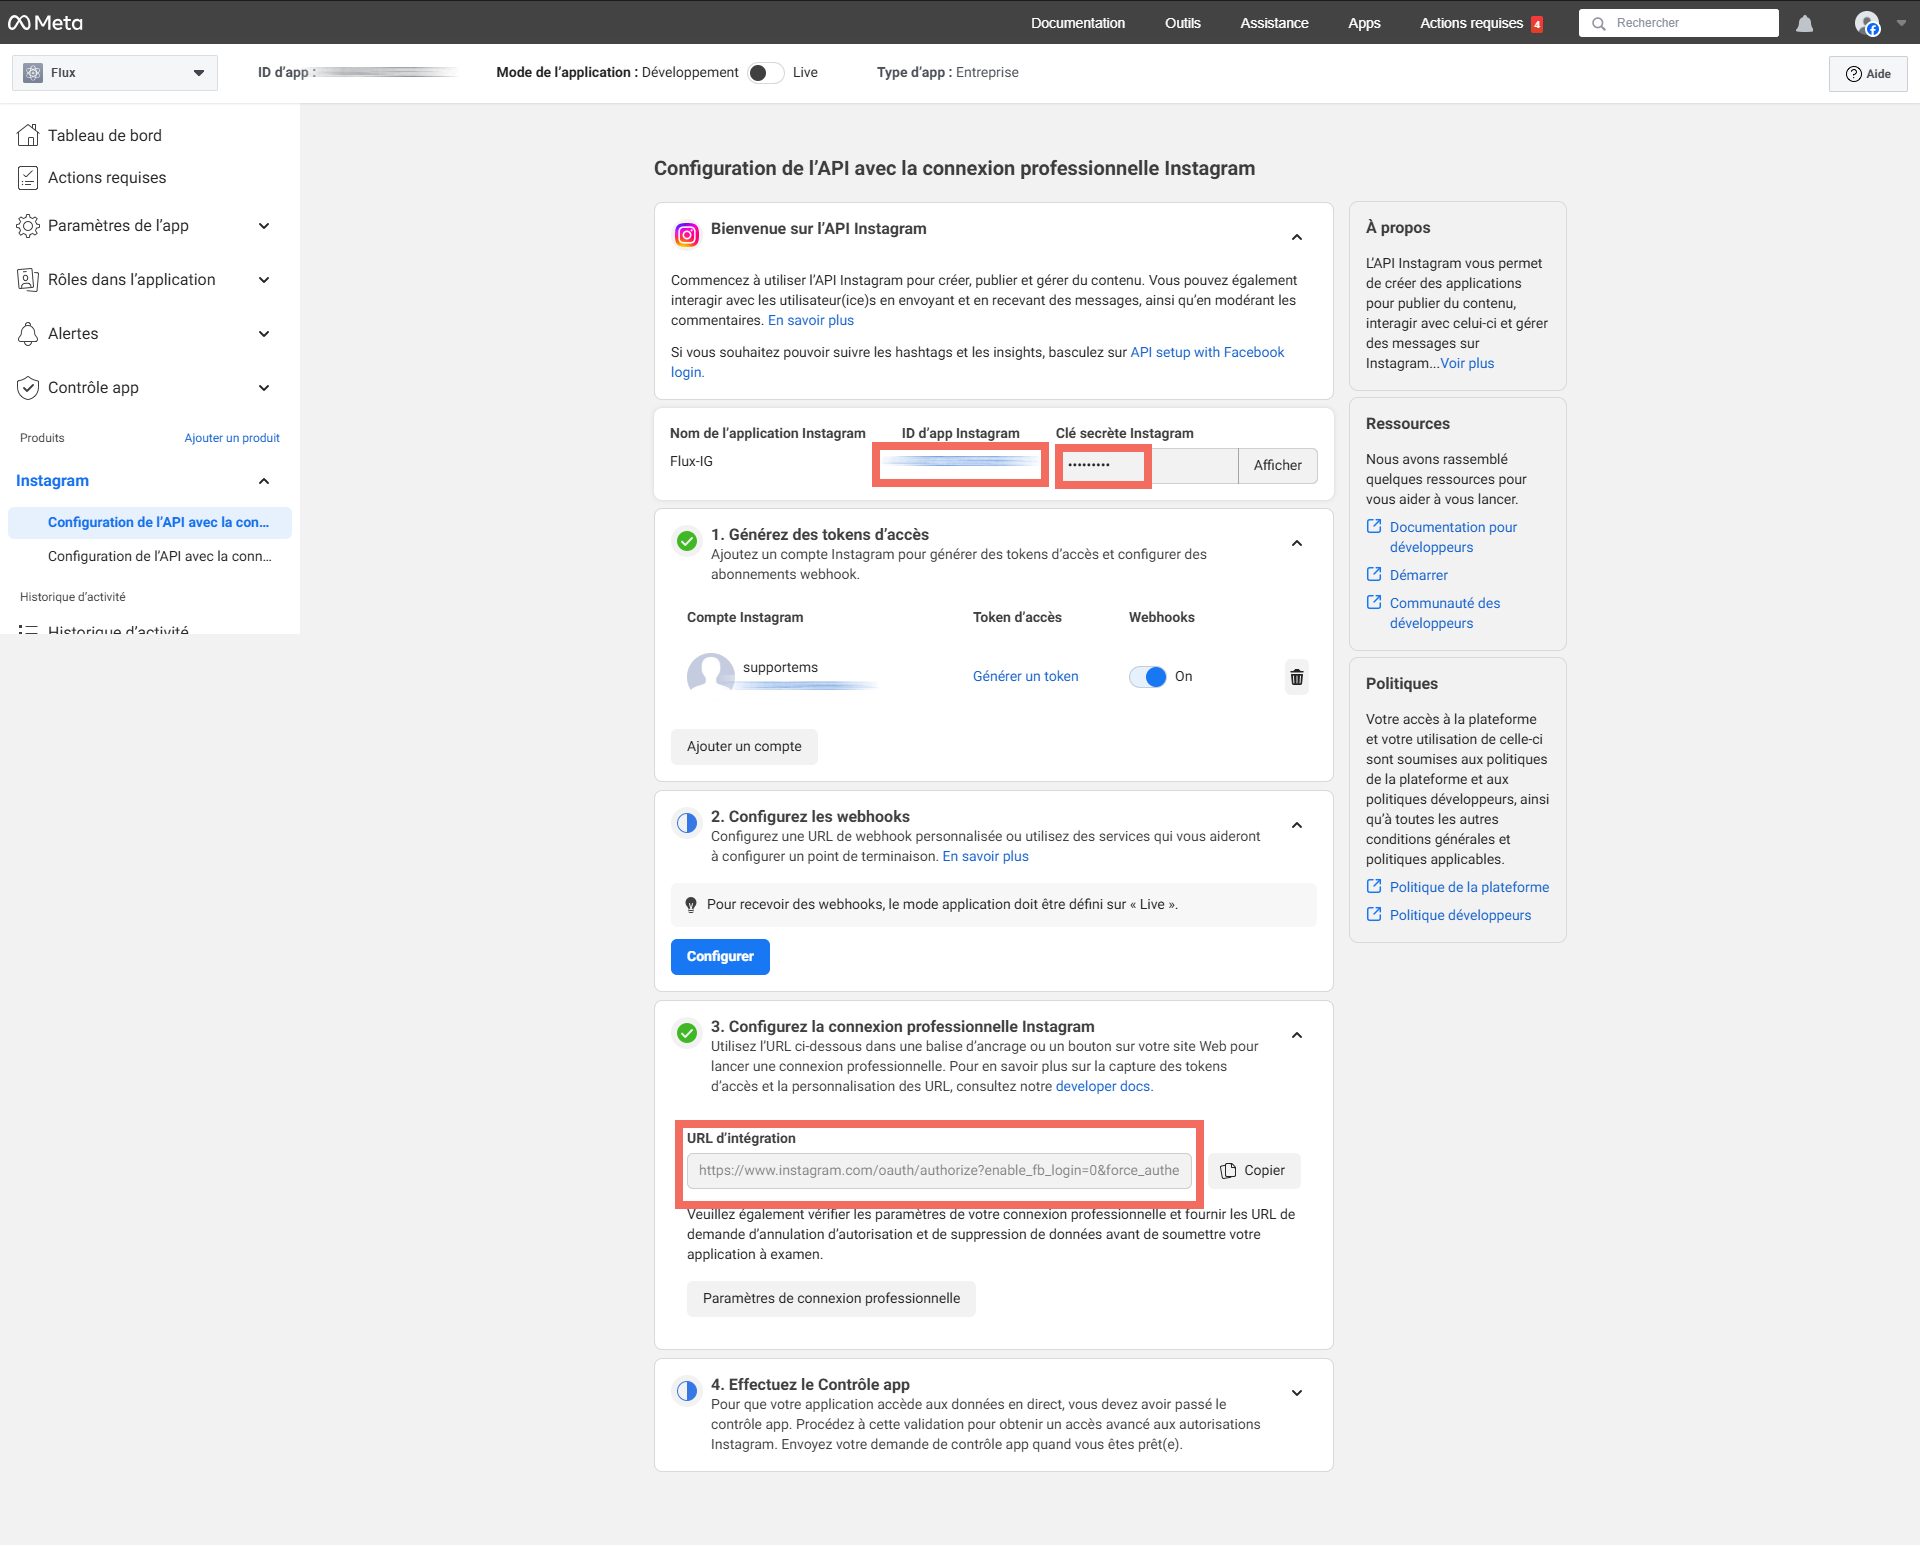Open the Assistance menu

1274,23
